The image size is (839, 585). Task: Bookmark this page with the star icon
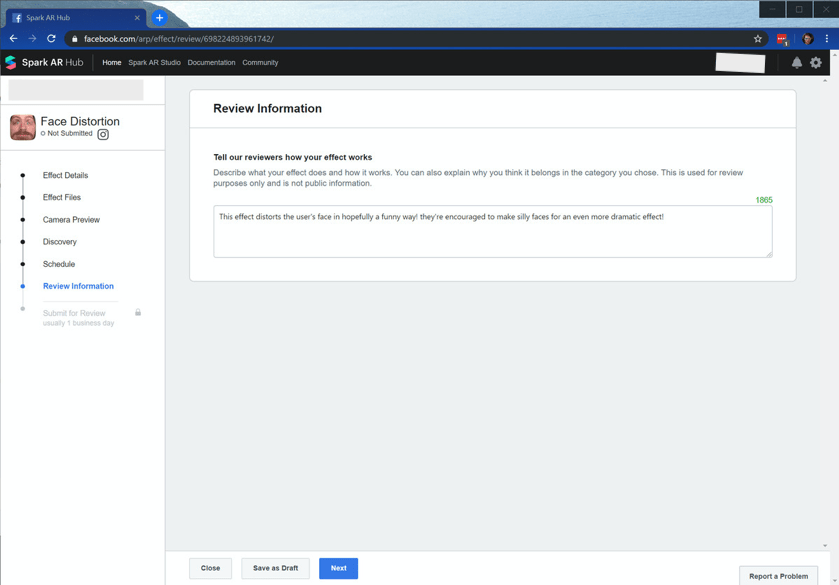(758, 39)
